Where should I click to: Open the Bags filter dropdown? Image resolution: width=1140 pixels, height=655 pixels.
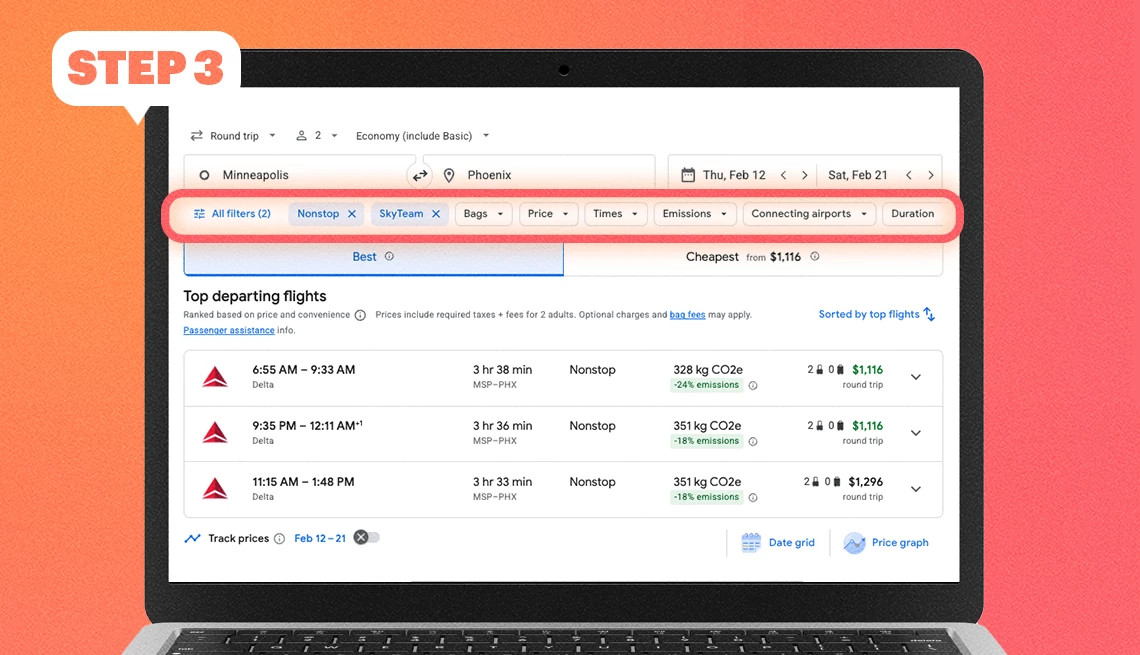tap(483, 213)
